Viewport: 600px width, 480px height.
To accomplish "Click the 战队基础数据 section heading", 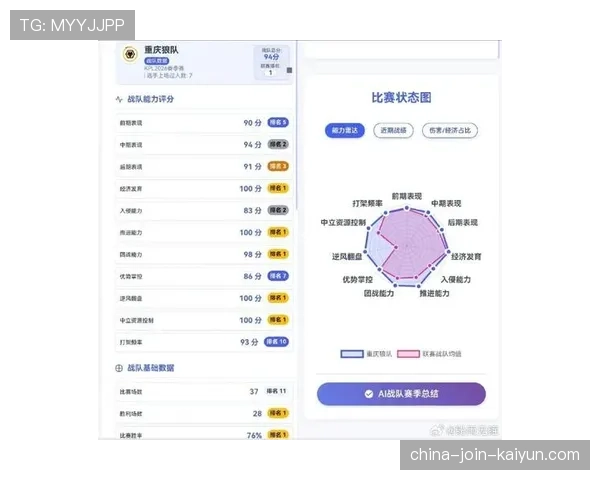I will [150, 368].
